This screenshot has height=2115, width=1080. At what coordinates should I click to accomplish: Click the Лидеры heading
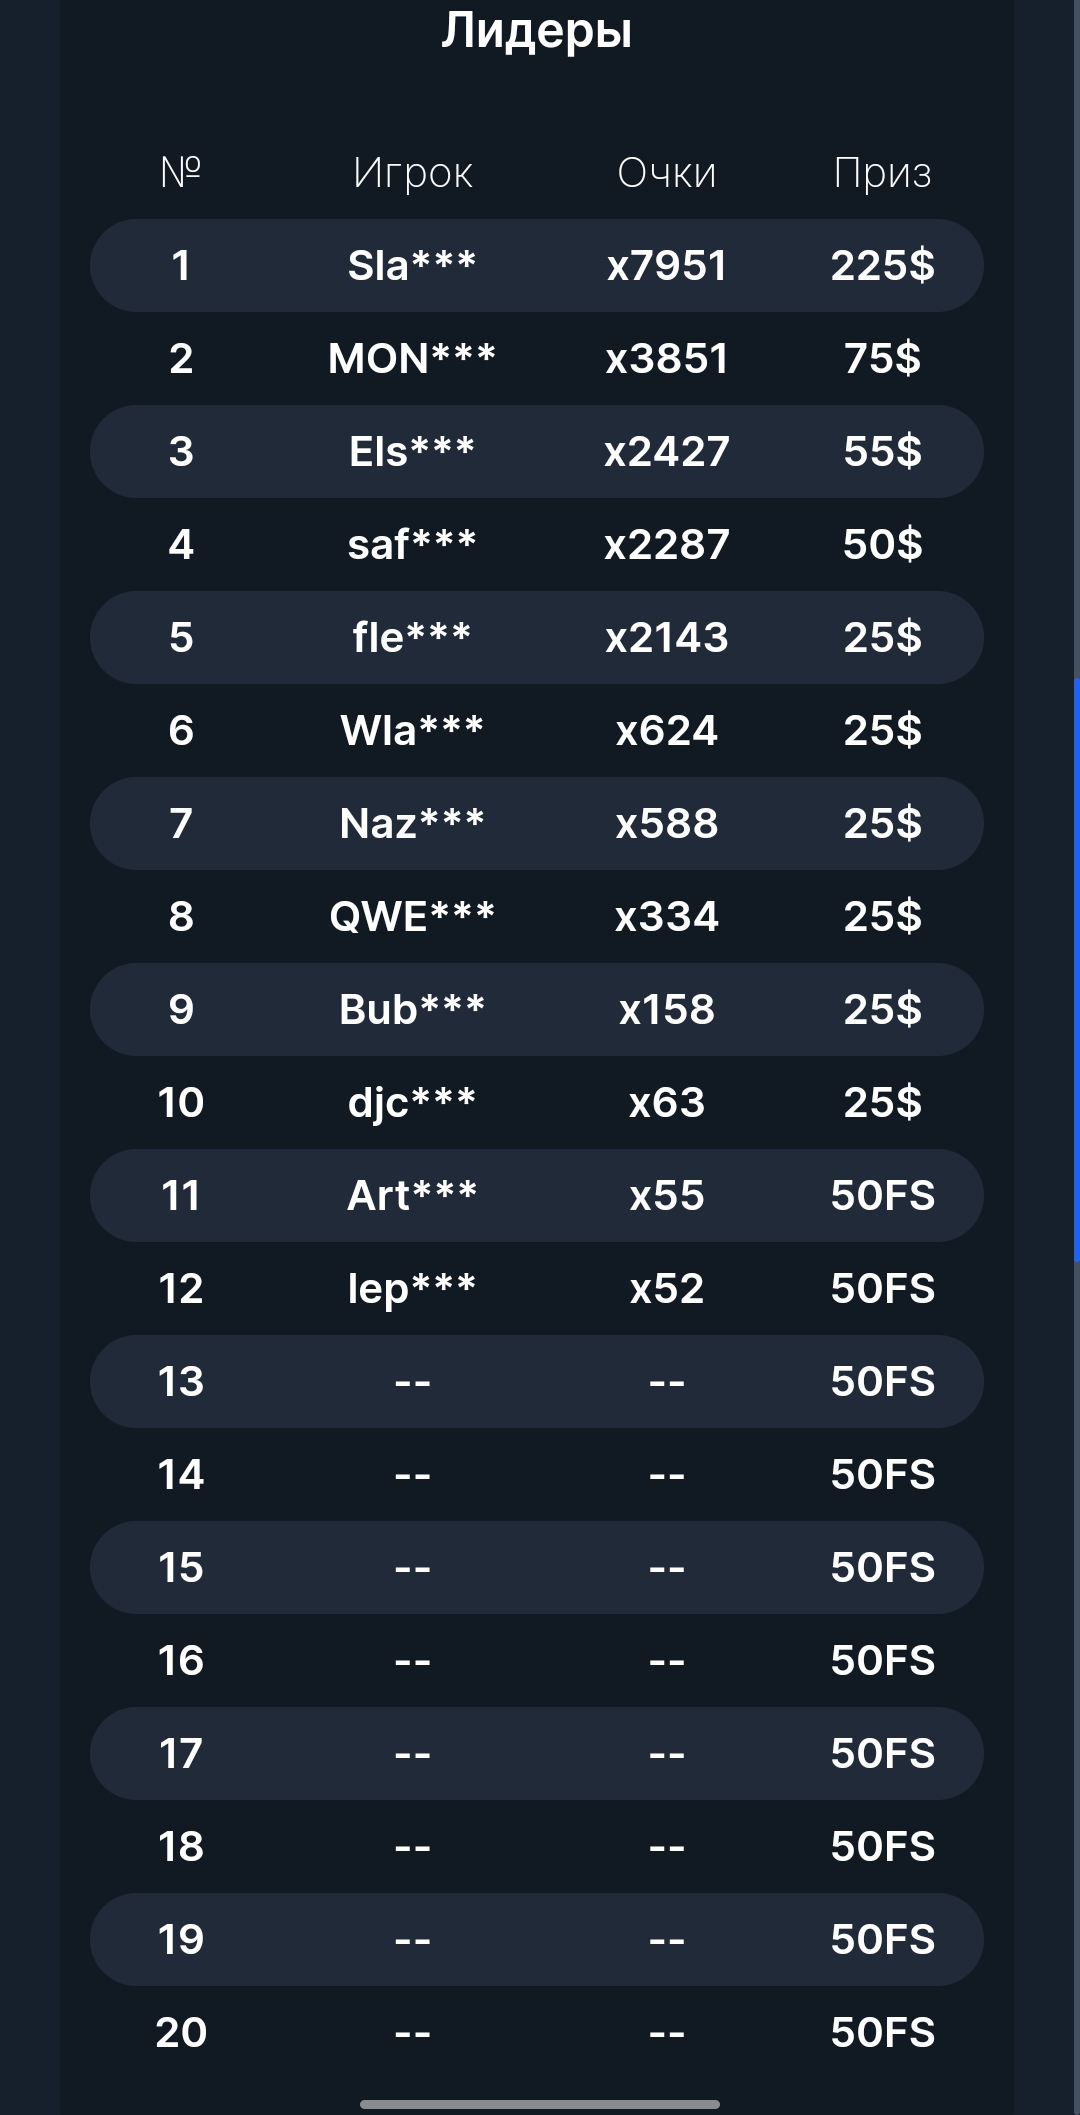pos(537,31)
